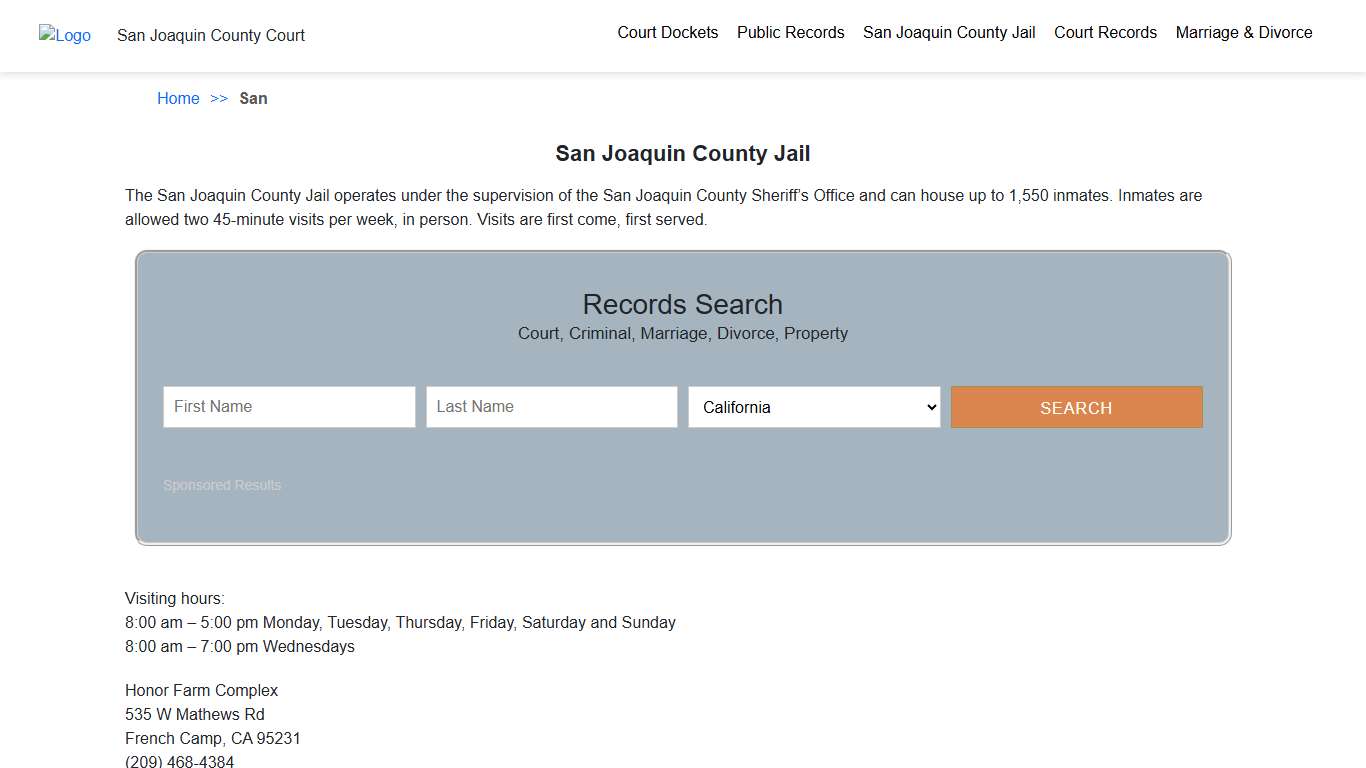Click the Records Search heading

[x=682, y=304]
